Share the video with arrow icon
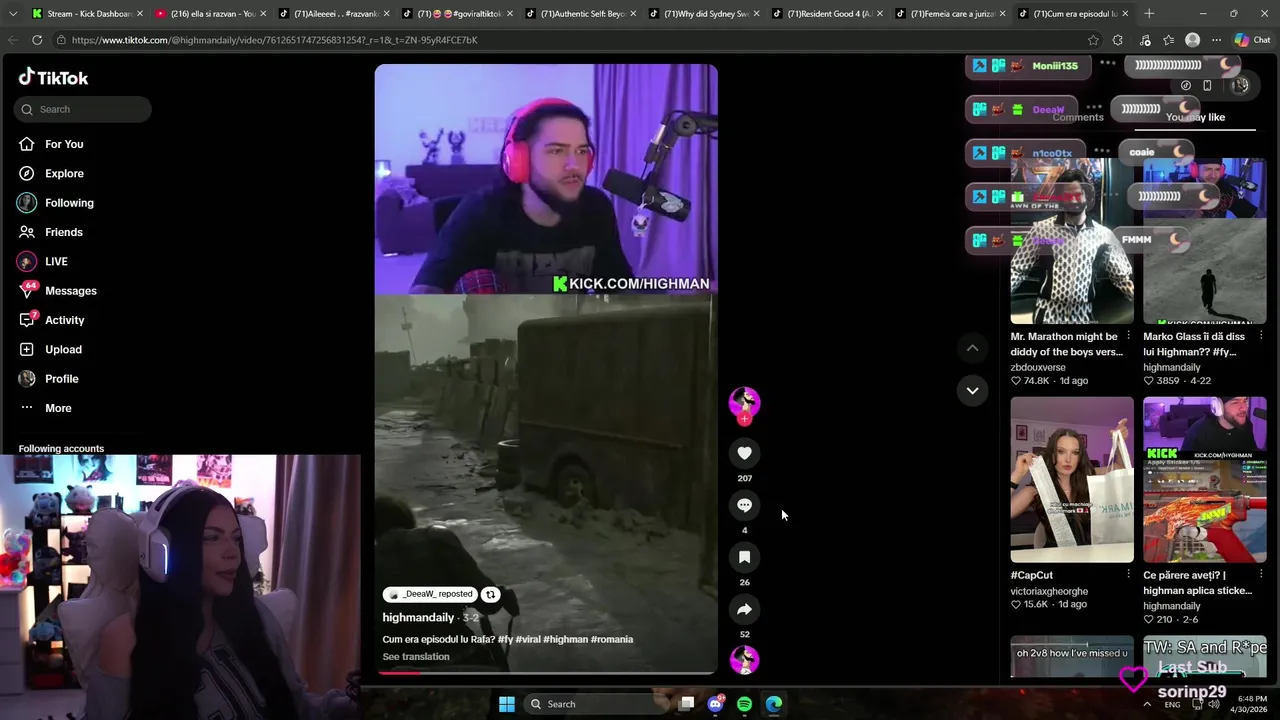This screenshot has width=1280, height=720. tap(744, 609)
